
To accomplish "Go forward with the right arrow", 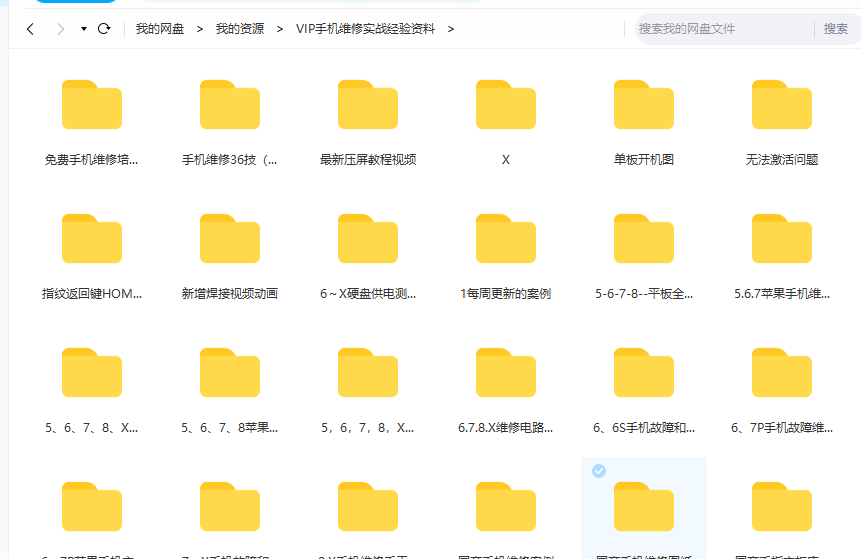I will 61,29.
